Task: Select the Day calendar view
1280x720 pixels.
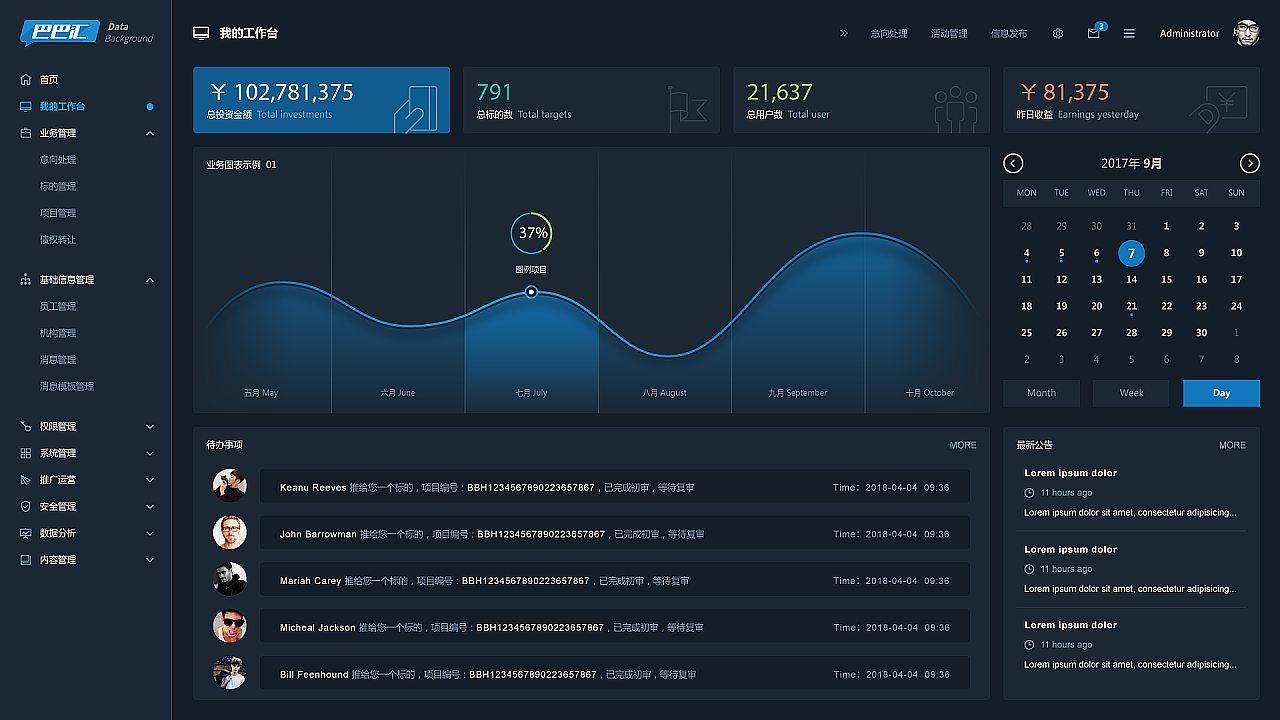Action: (x=1221, y=393)
